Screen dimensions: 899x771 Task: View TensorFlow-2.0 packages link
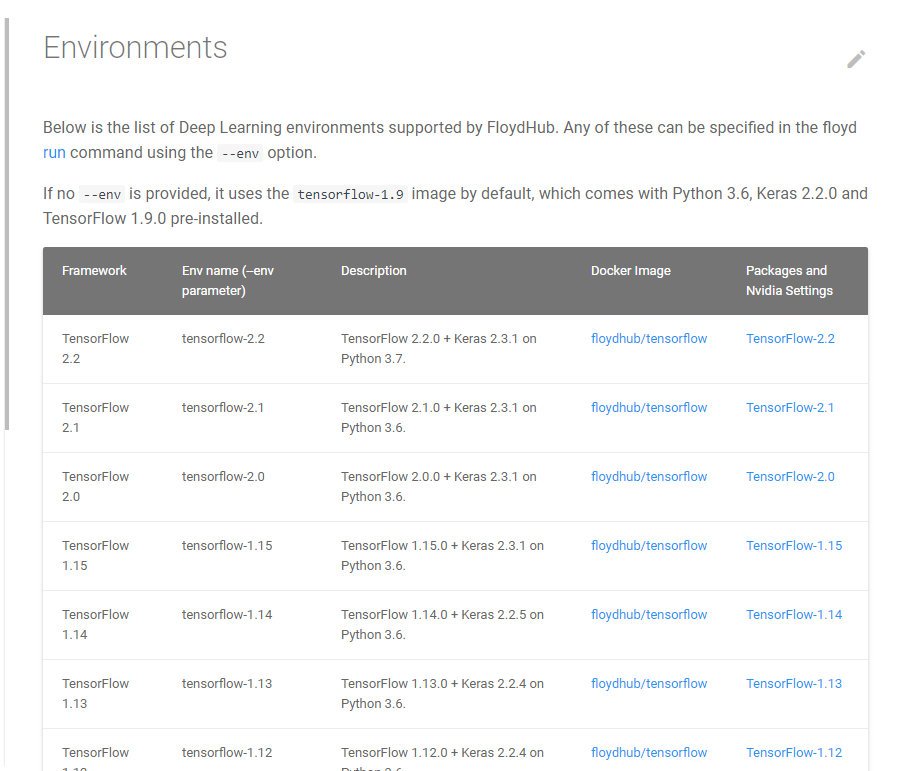790,476
